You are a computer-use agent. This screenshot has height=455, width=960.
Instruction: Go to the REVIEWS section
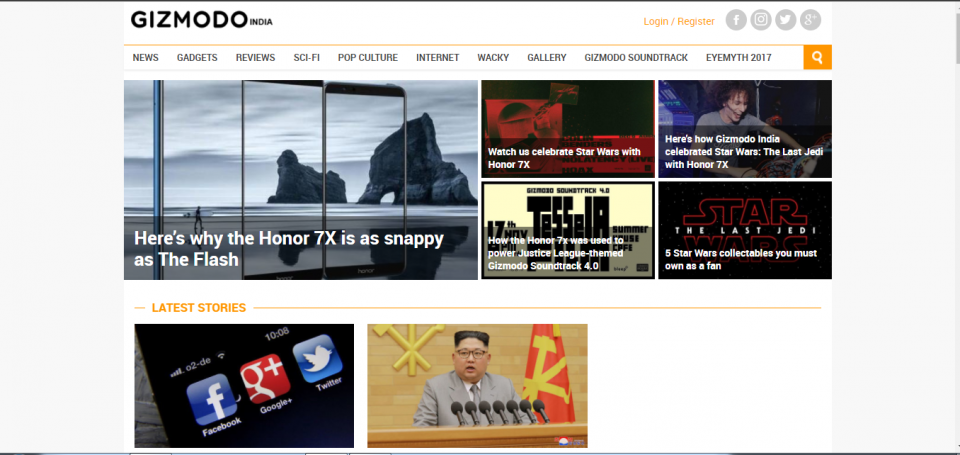pos(255,58)
